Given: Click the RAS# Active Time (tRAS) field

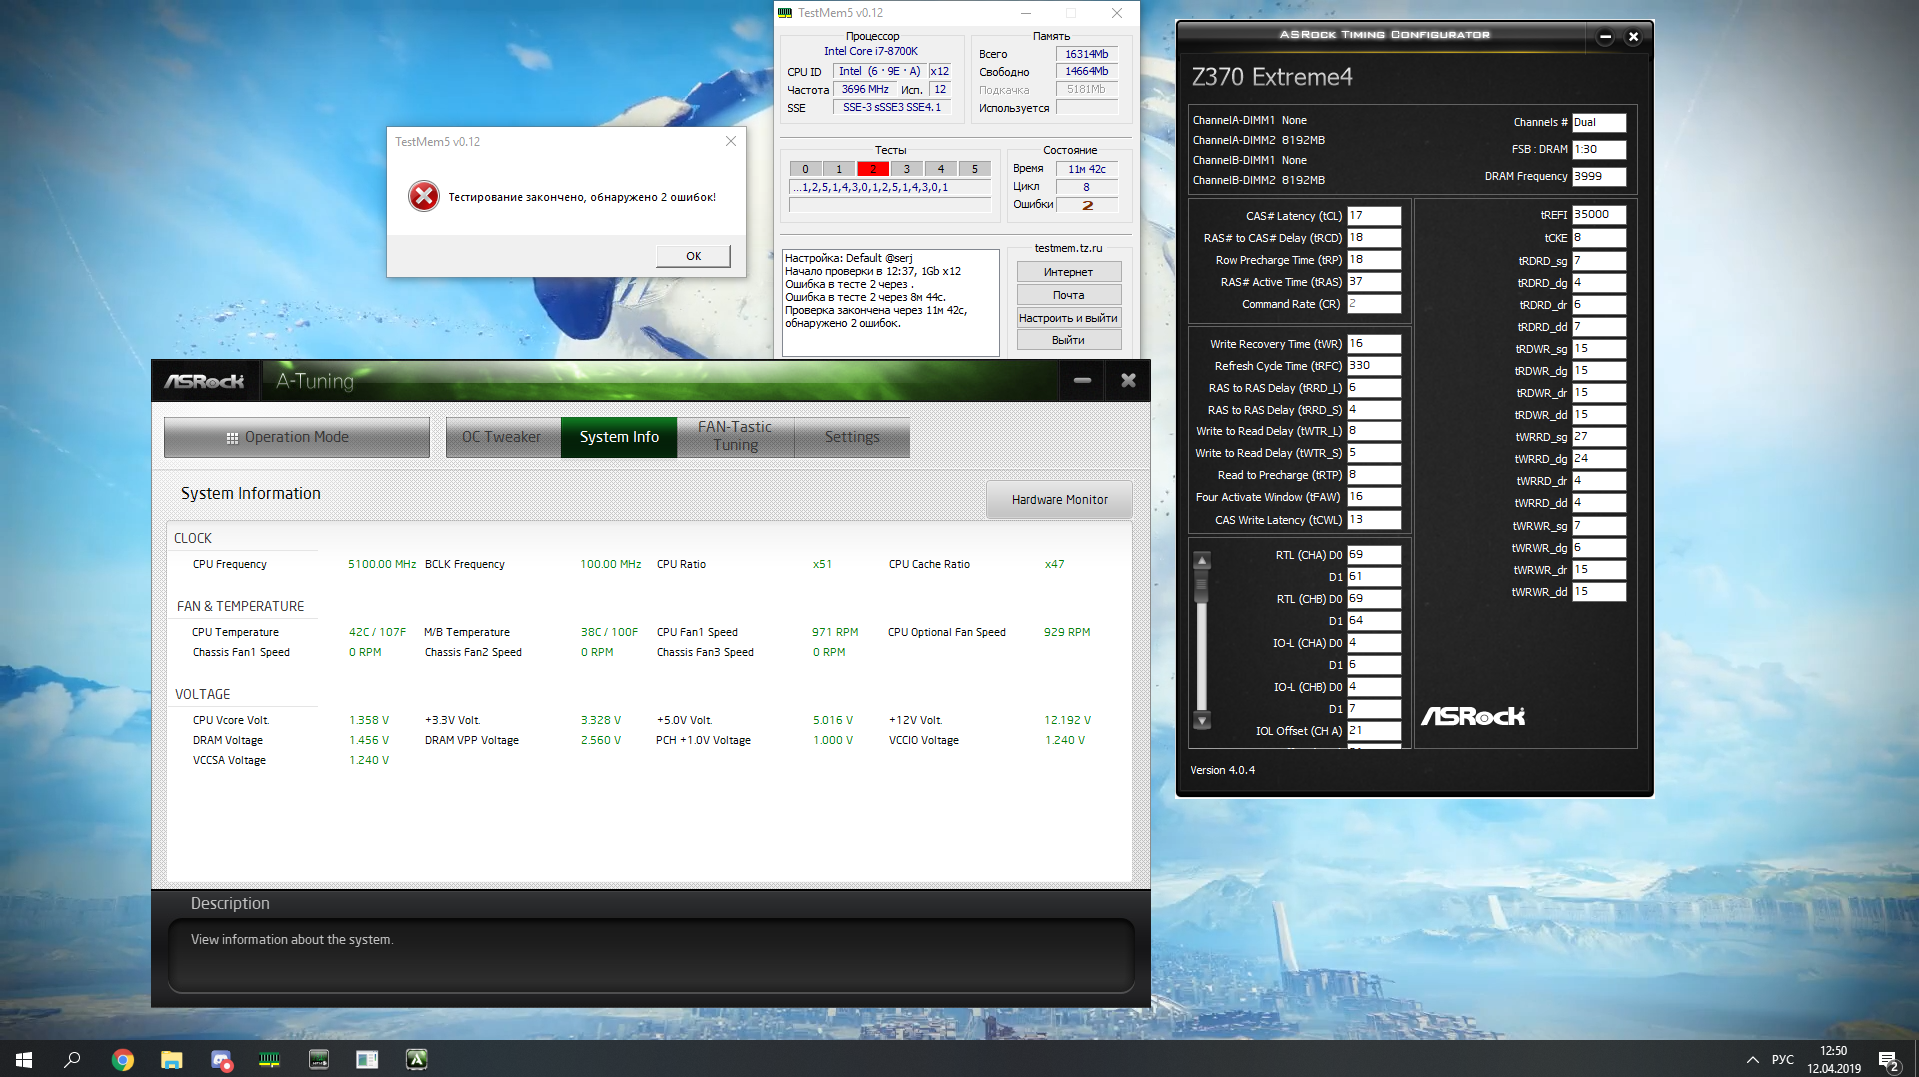Looking at the screenshot, I should (x=1374, y=282).
